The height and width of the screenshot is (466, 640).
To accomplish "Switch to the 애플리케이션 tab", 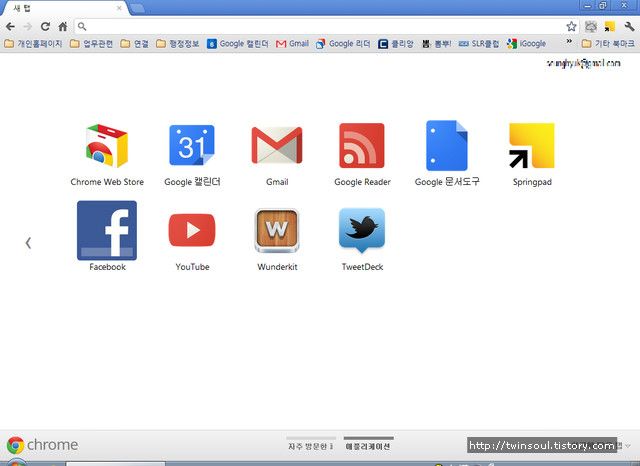I will [x=368, y=446].
